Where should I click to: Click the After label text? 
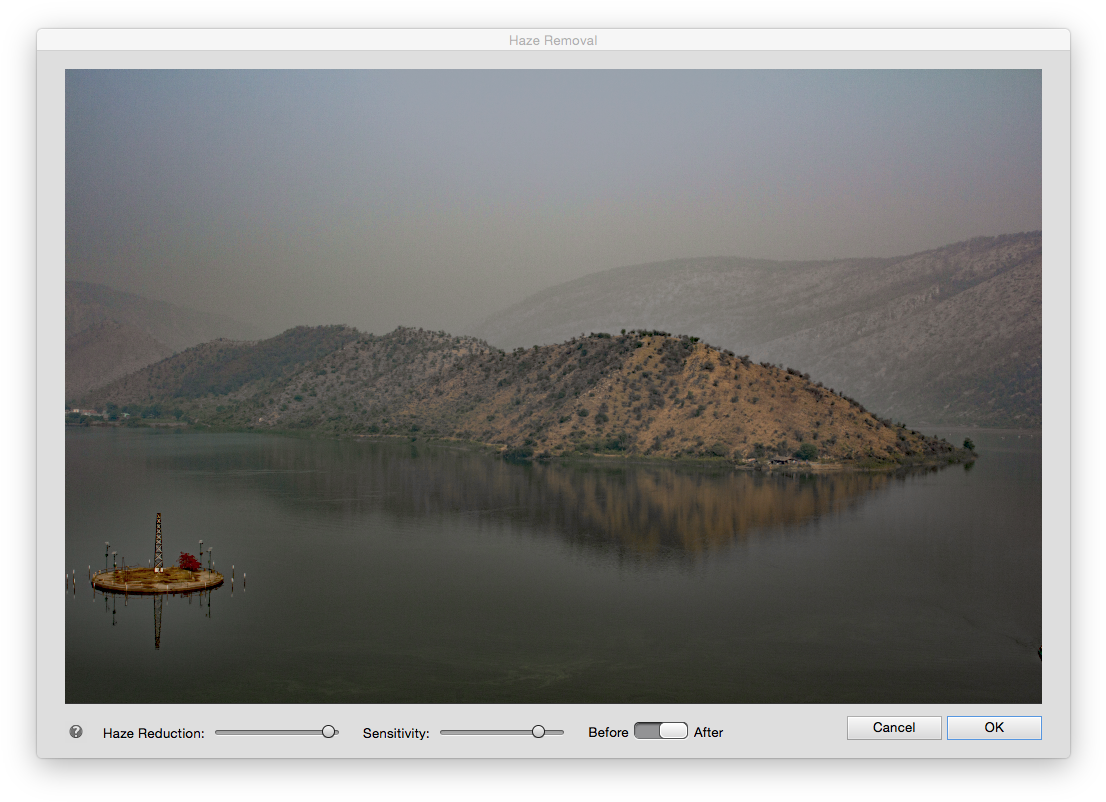(x=708, y=732)
